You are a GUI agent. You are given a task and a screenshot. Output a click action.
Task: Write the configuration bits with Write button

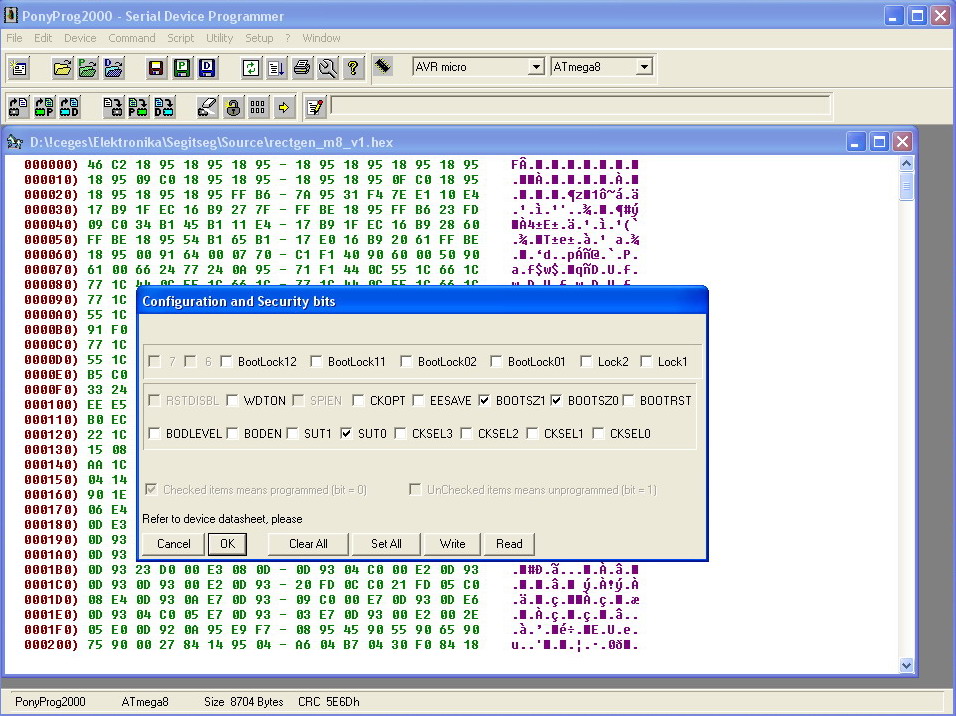[452, 544]
